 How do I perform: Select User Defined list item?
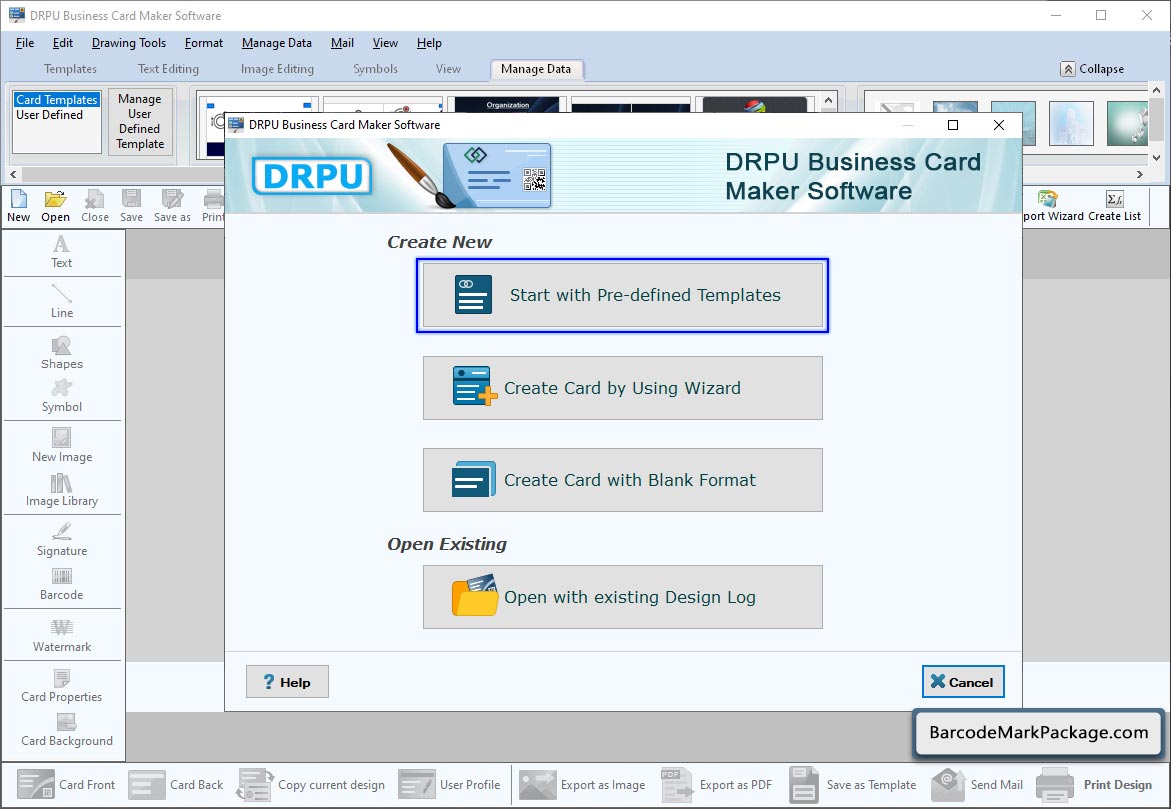(x=49, y=115)
